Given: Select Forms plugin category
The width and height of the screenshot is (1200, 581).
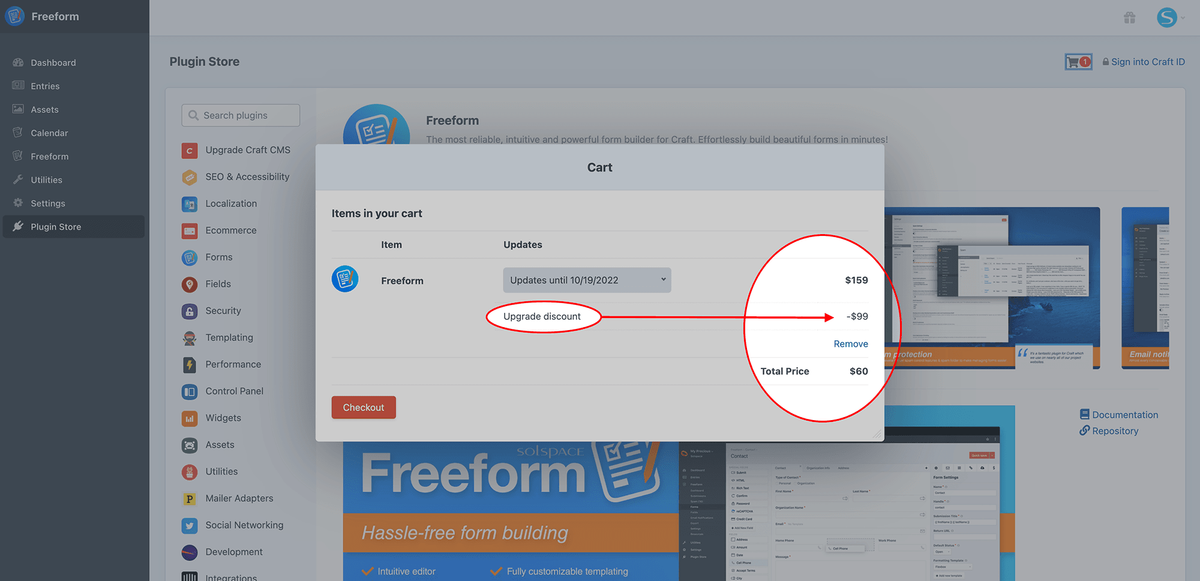Looking at the screenshot, I should [x=219, y=257].
